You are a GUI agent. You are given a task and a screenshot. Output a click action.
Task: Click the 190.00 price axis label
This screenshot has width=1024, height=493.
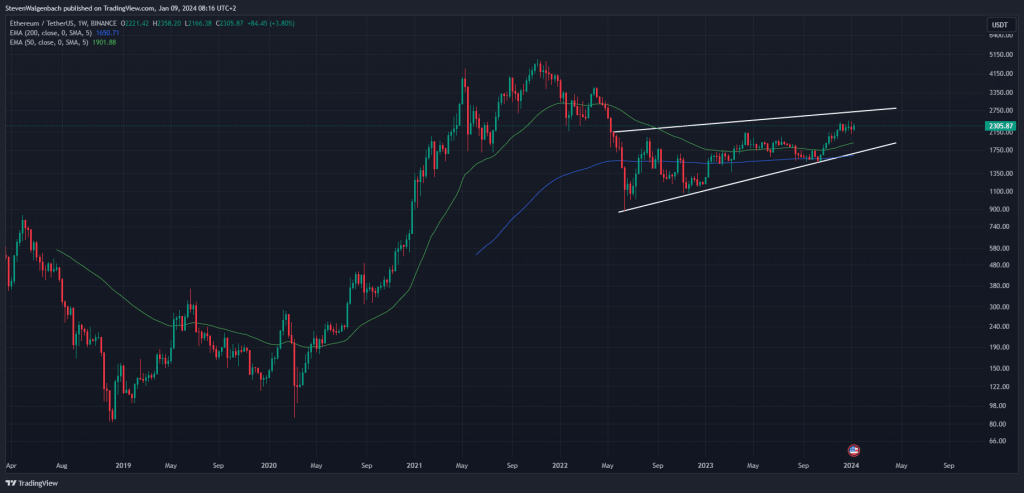point(999,347)
